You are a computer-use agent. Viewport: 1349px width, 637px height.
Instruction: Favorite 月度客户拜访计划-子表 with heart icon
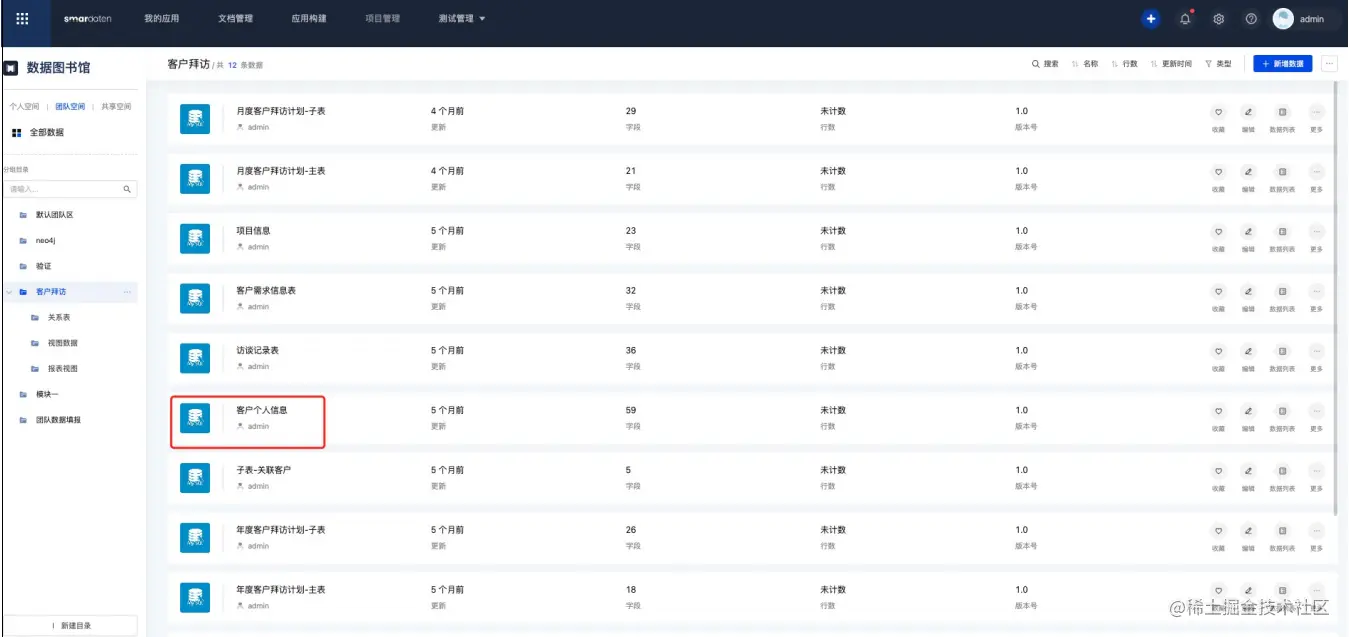[x=1218, y=112]
